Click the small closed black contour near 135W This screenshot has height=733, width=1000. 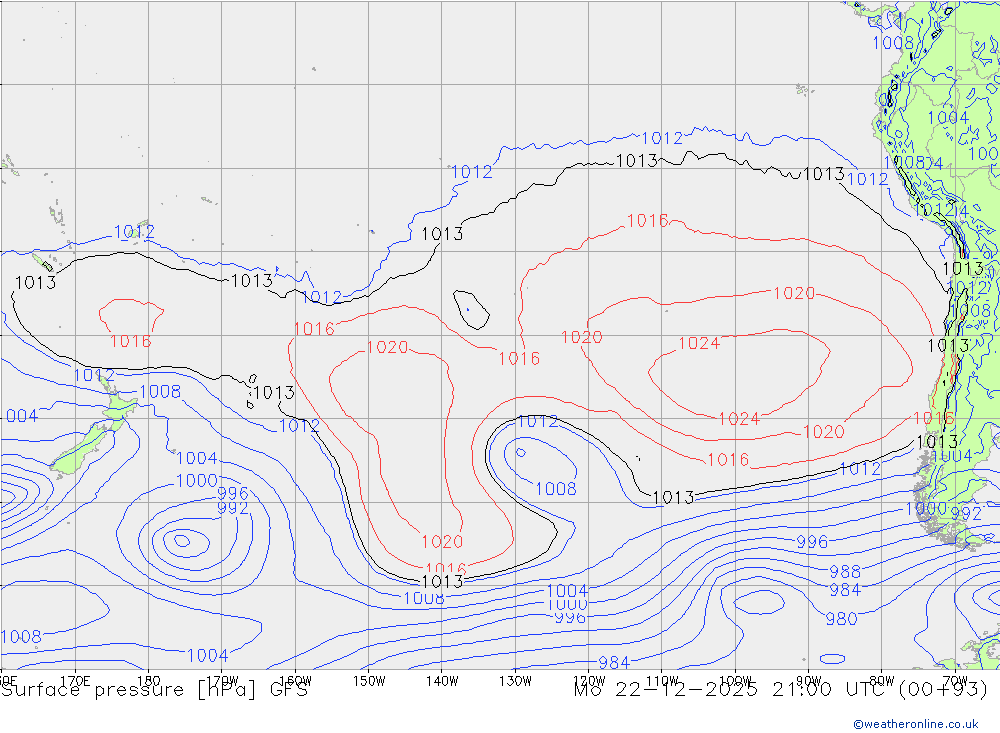pos(471,309)
